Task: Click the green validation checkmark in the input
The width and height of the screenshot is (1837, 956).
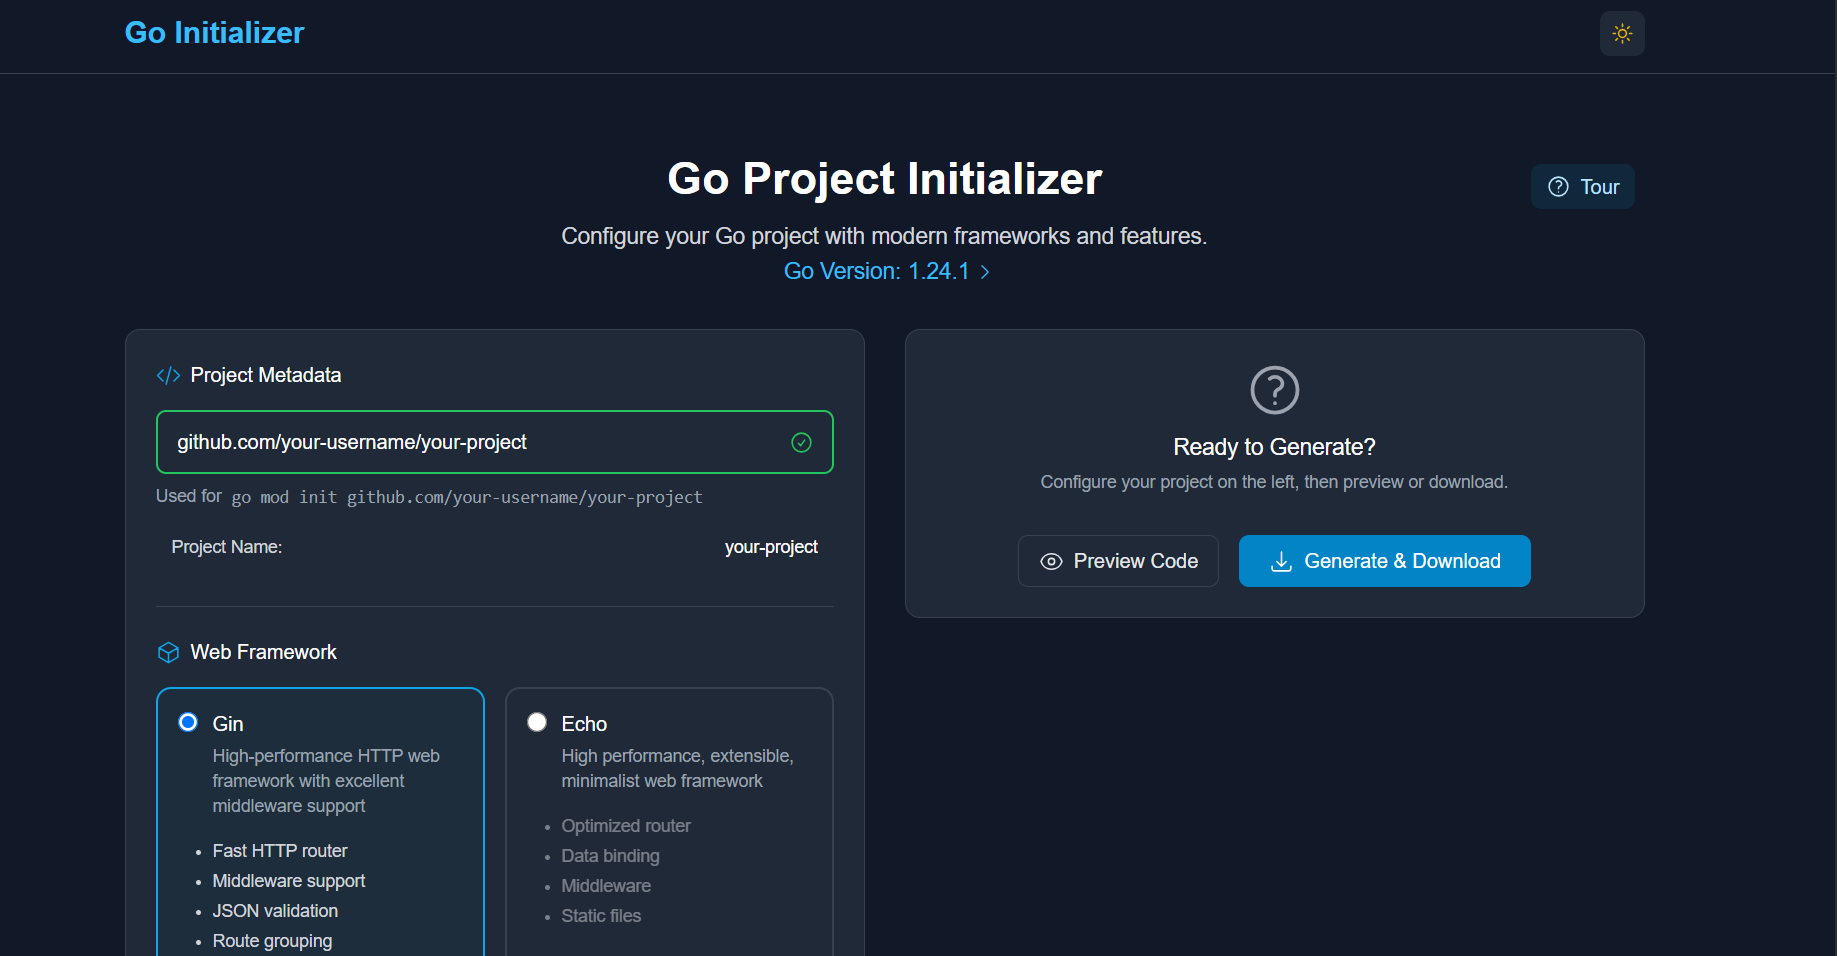Action: tap(801, 441)
